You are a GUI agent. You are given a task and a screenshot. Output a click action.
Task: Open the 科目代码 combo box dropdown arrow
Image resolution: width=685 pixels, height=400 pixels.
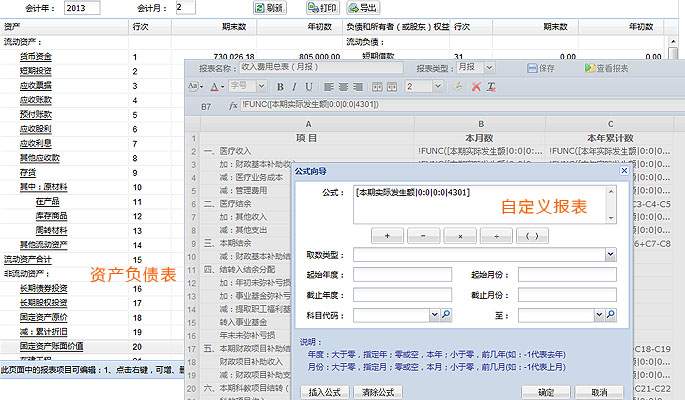tap(434, 315)
